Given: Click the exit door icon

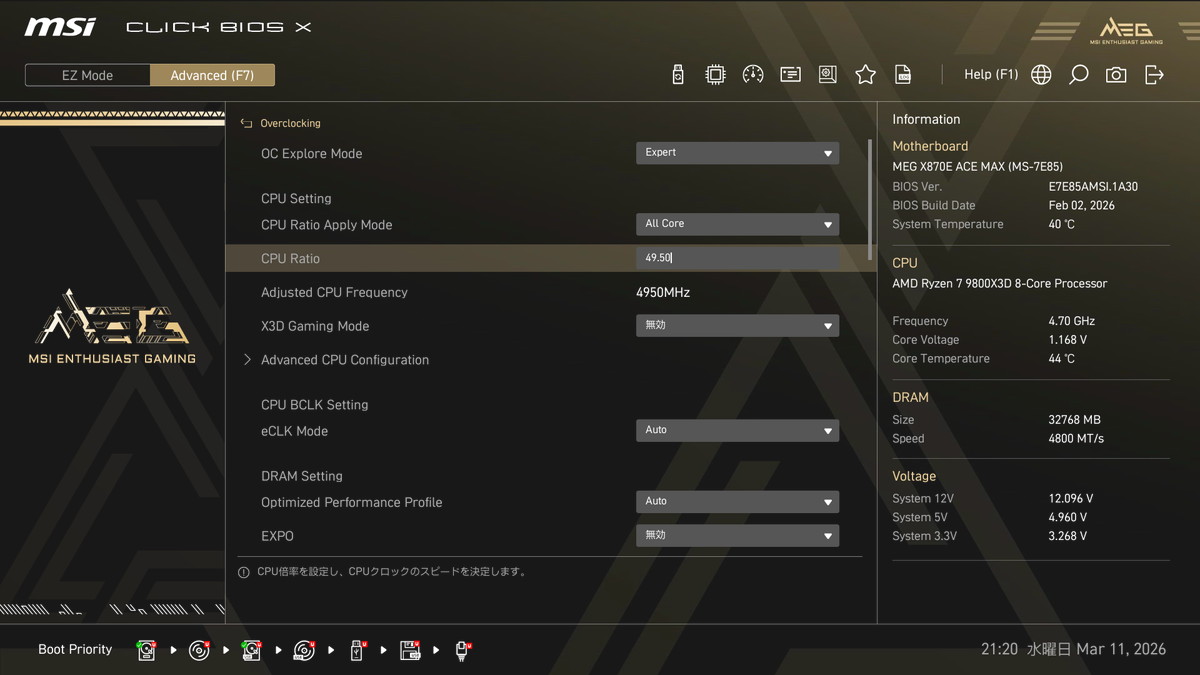Looking at the screenshot, I should pyautogui.click(x=1154, y=75).
